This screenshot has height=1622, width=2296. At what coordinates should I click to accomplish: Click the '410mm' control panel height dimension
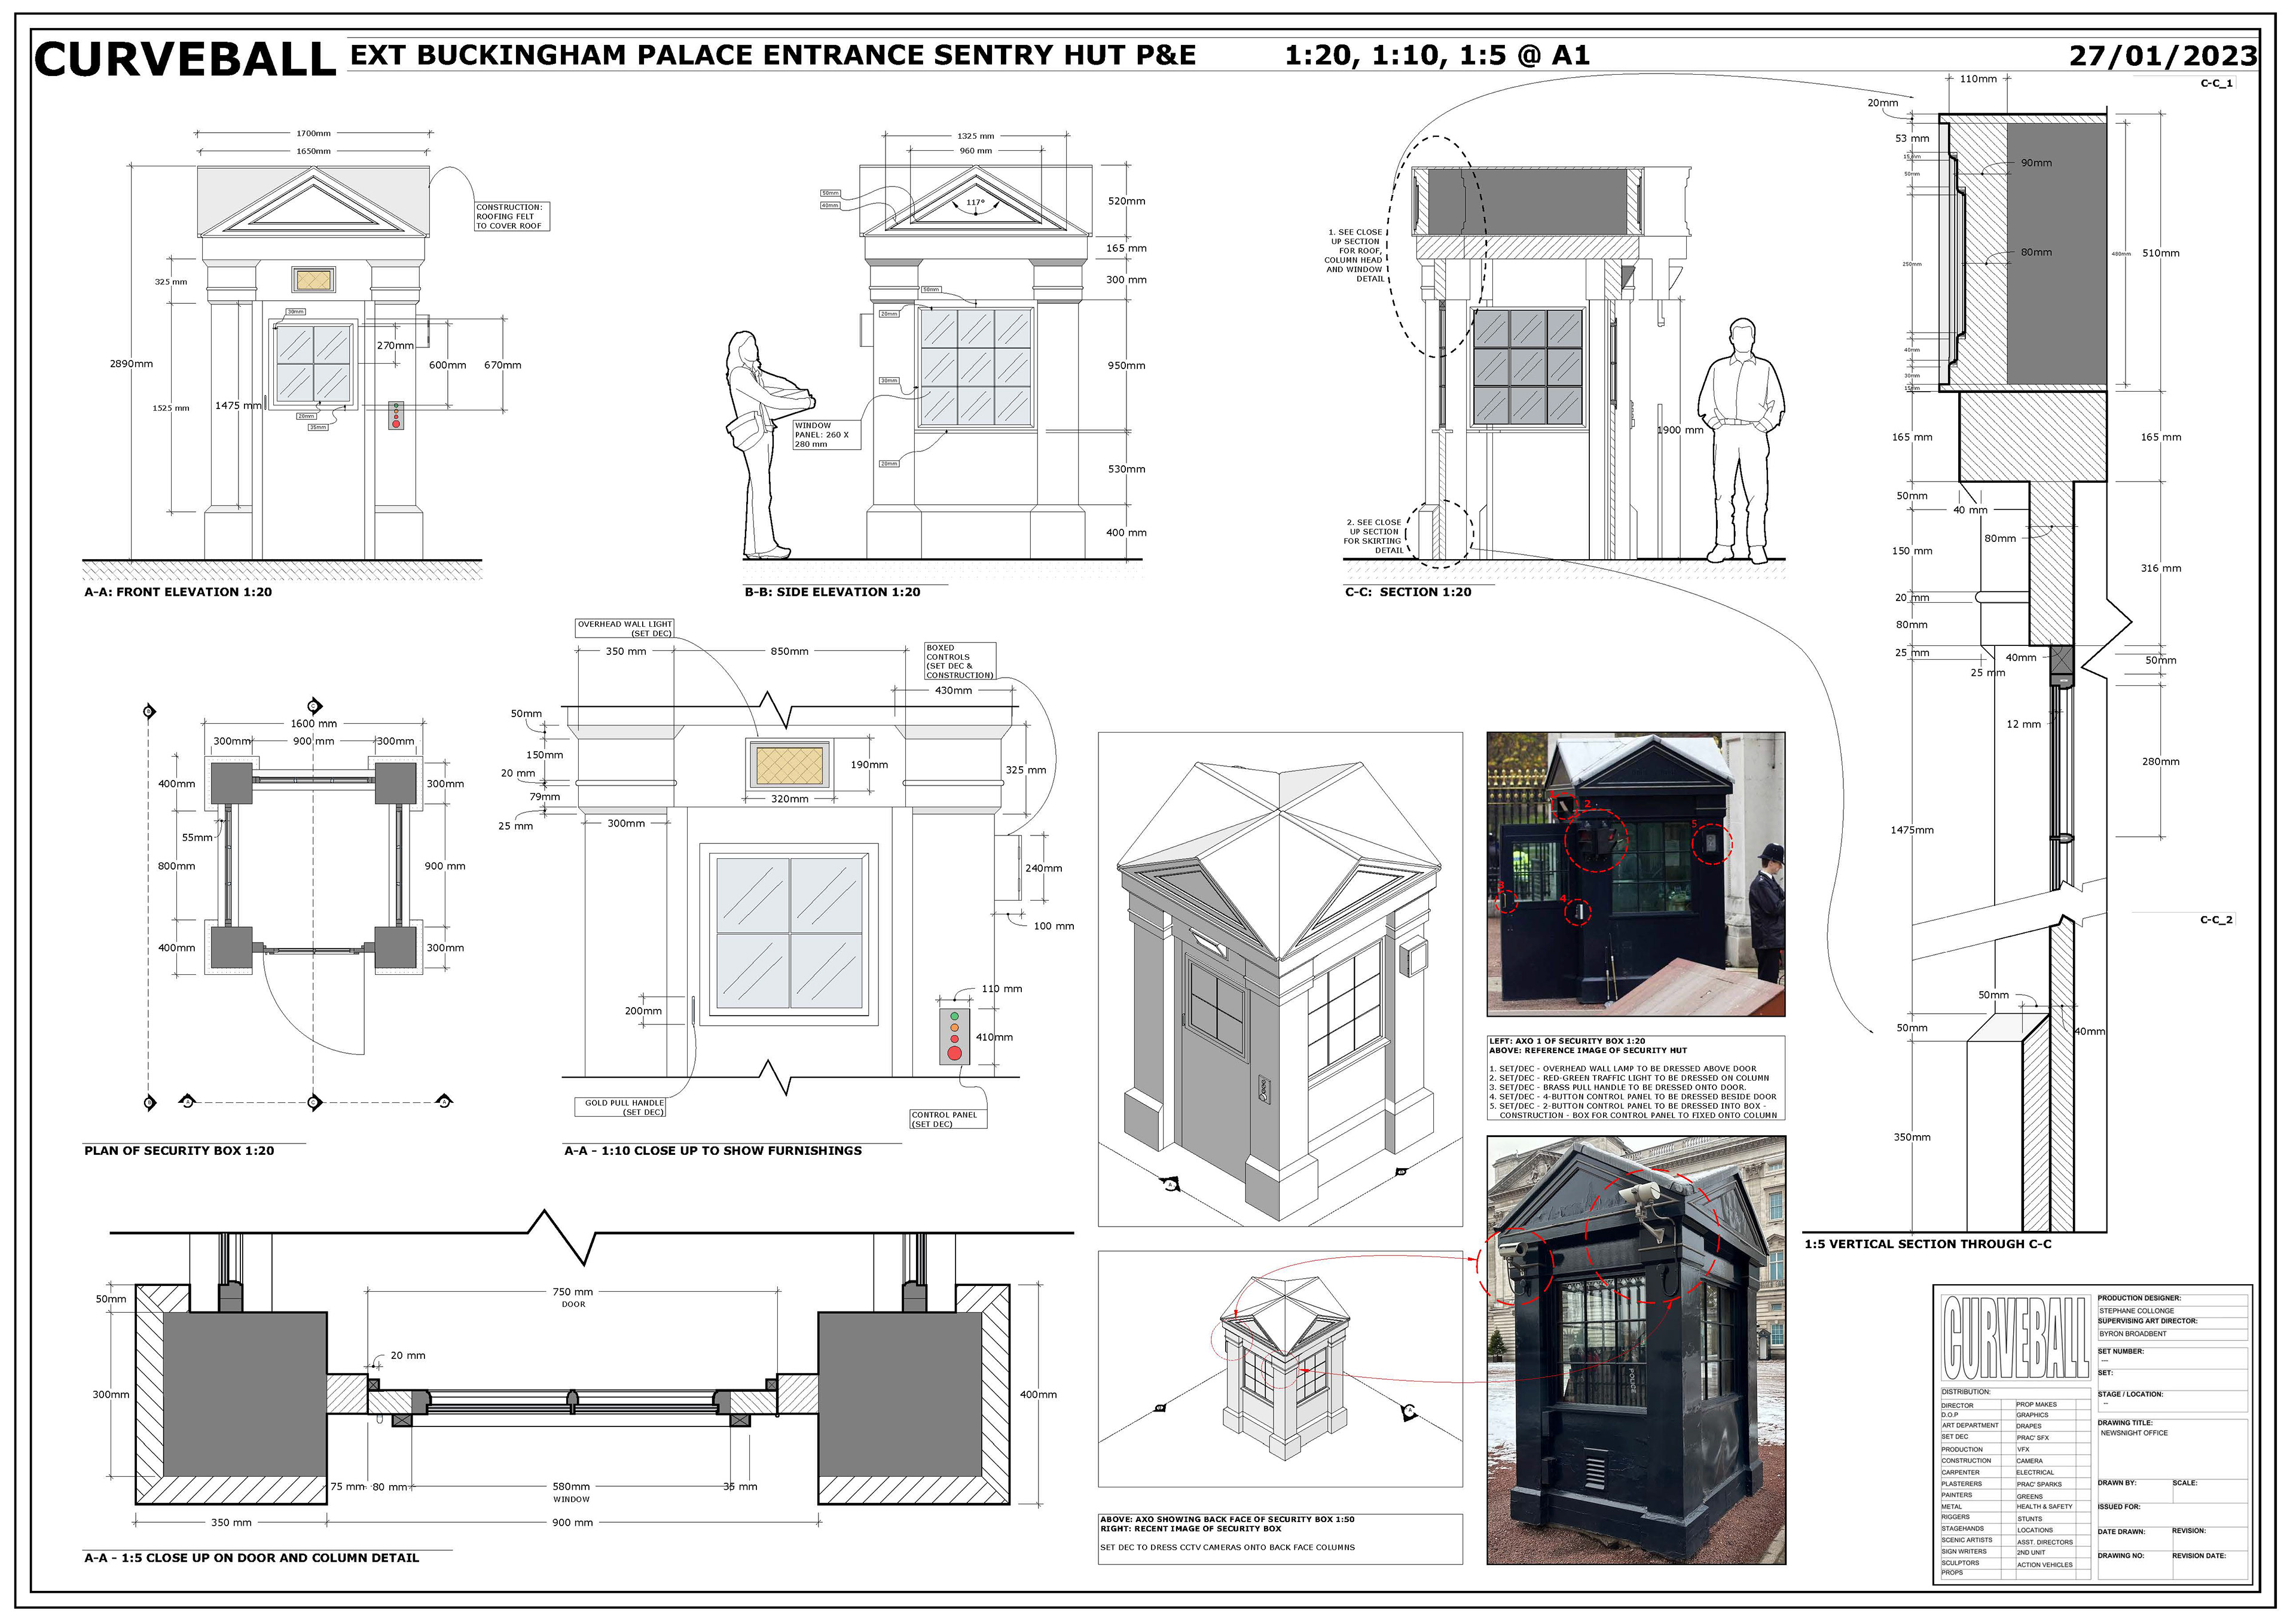pyautogui.click(x=994, y=1037)
